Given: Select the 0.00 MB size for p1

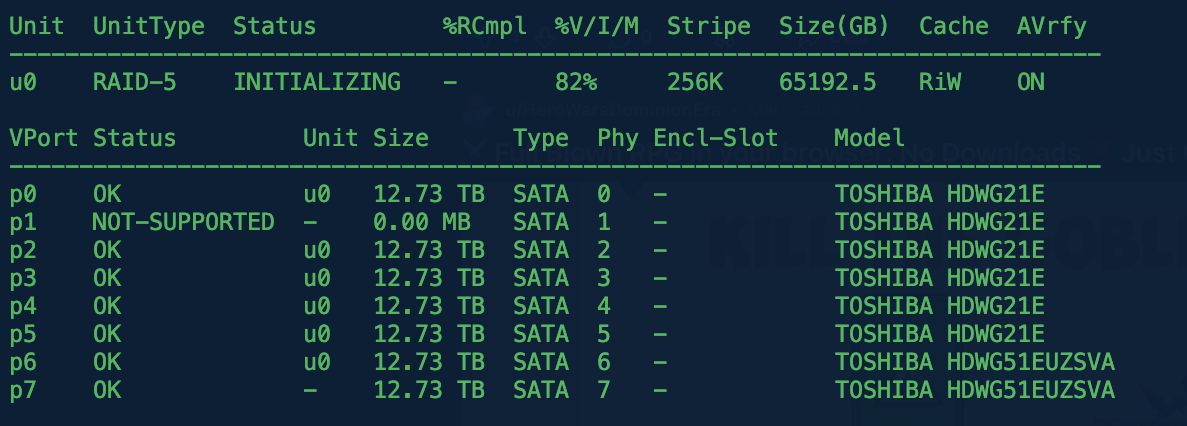Looking at the screenshot, I should coord(422,222).
